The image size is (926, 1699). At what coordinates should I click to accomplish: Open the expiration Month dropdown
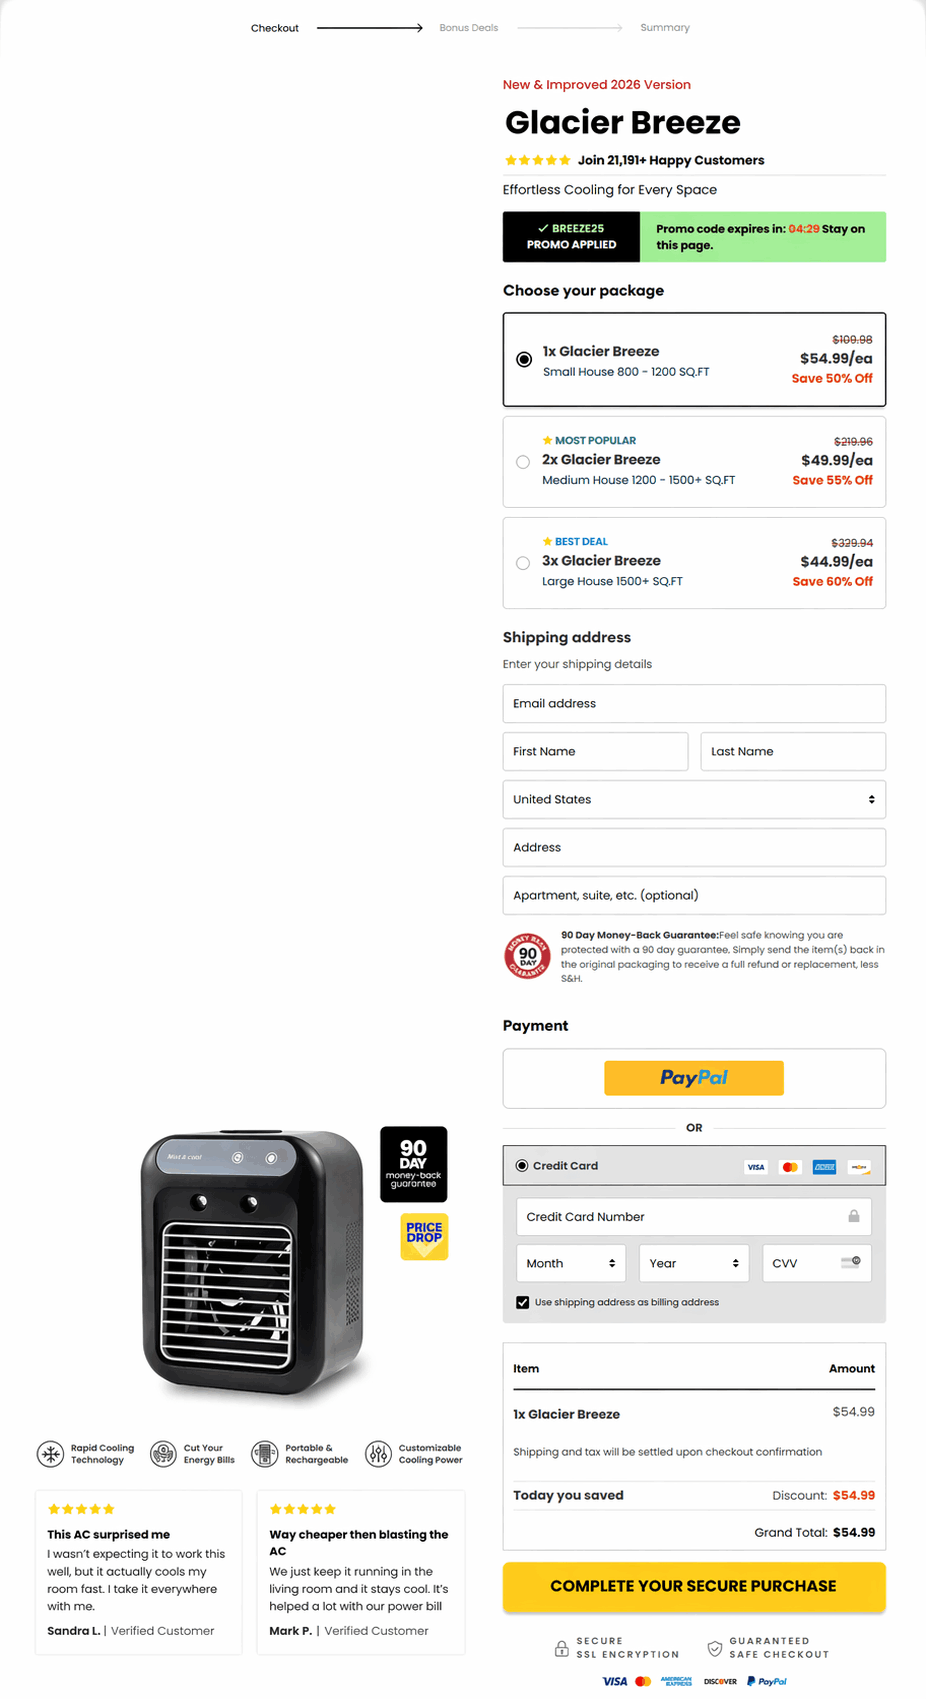571,1263
